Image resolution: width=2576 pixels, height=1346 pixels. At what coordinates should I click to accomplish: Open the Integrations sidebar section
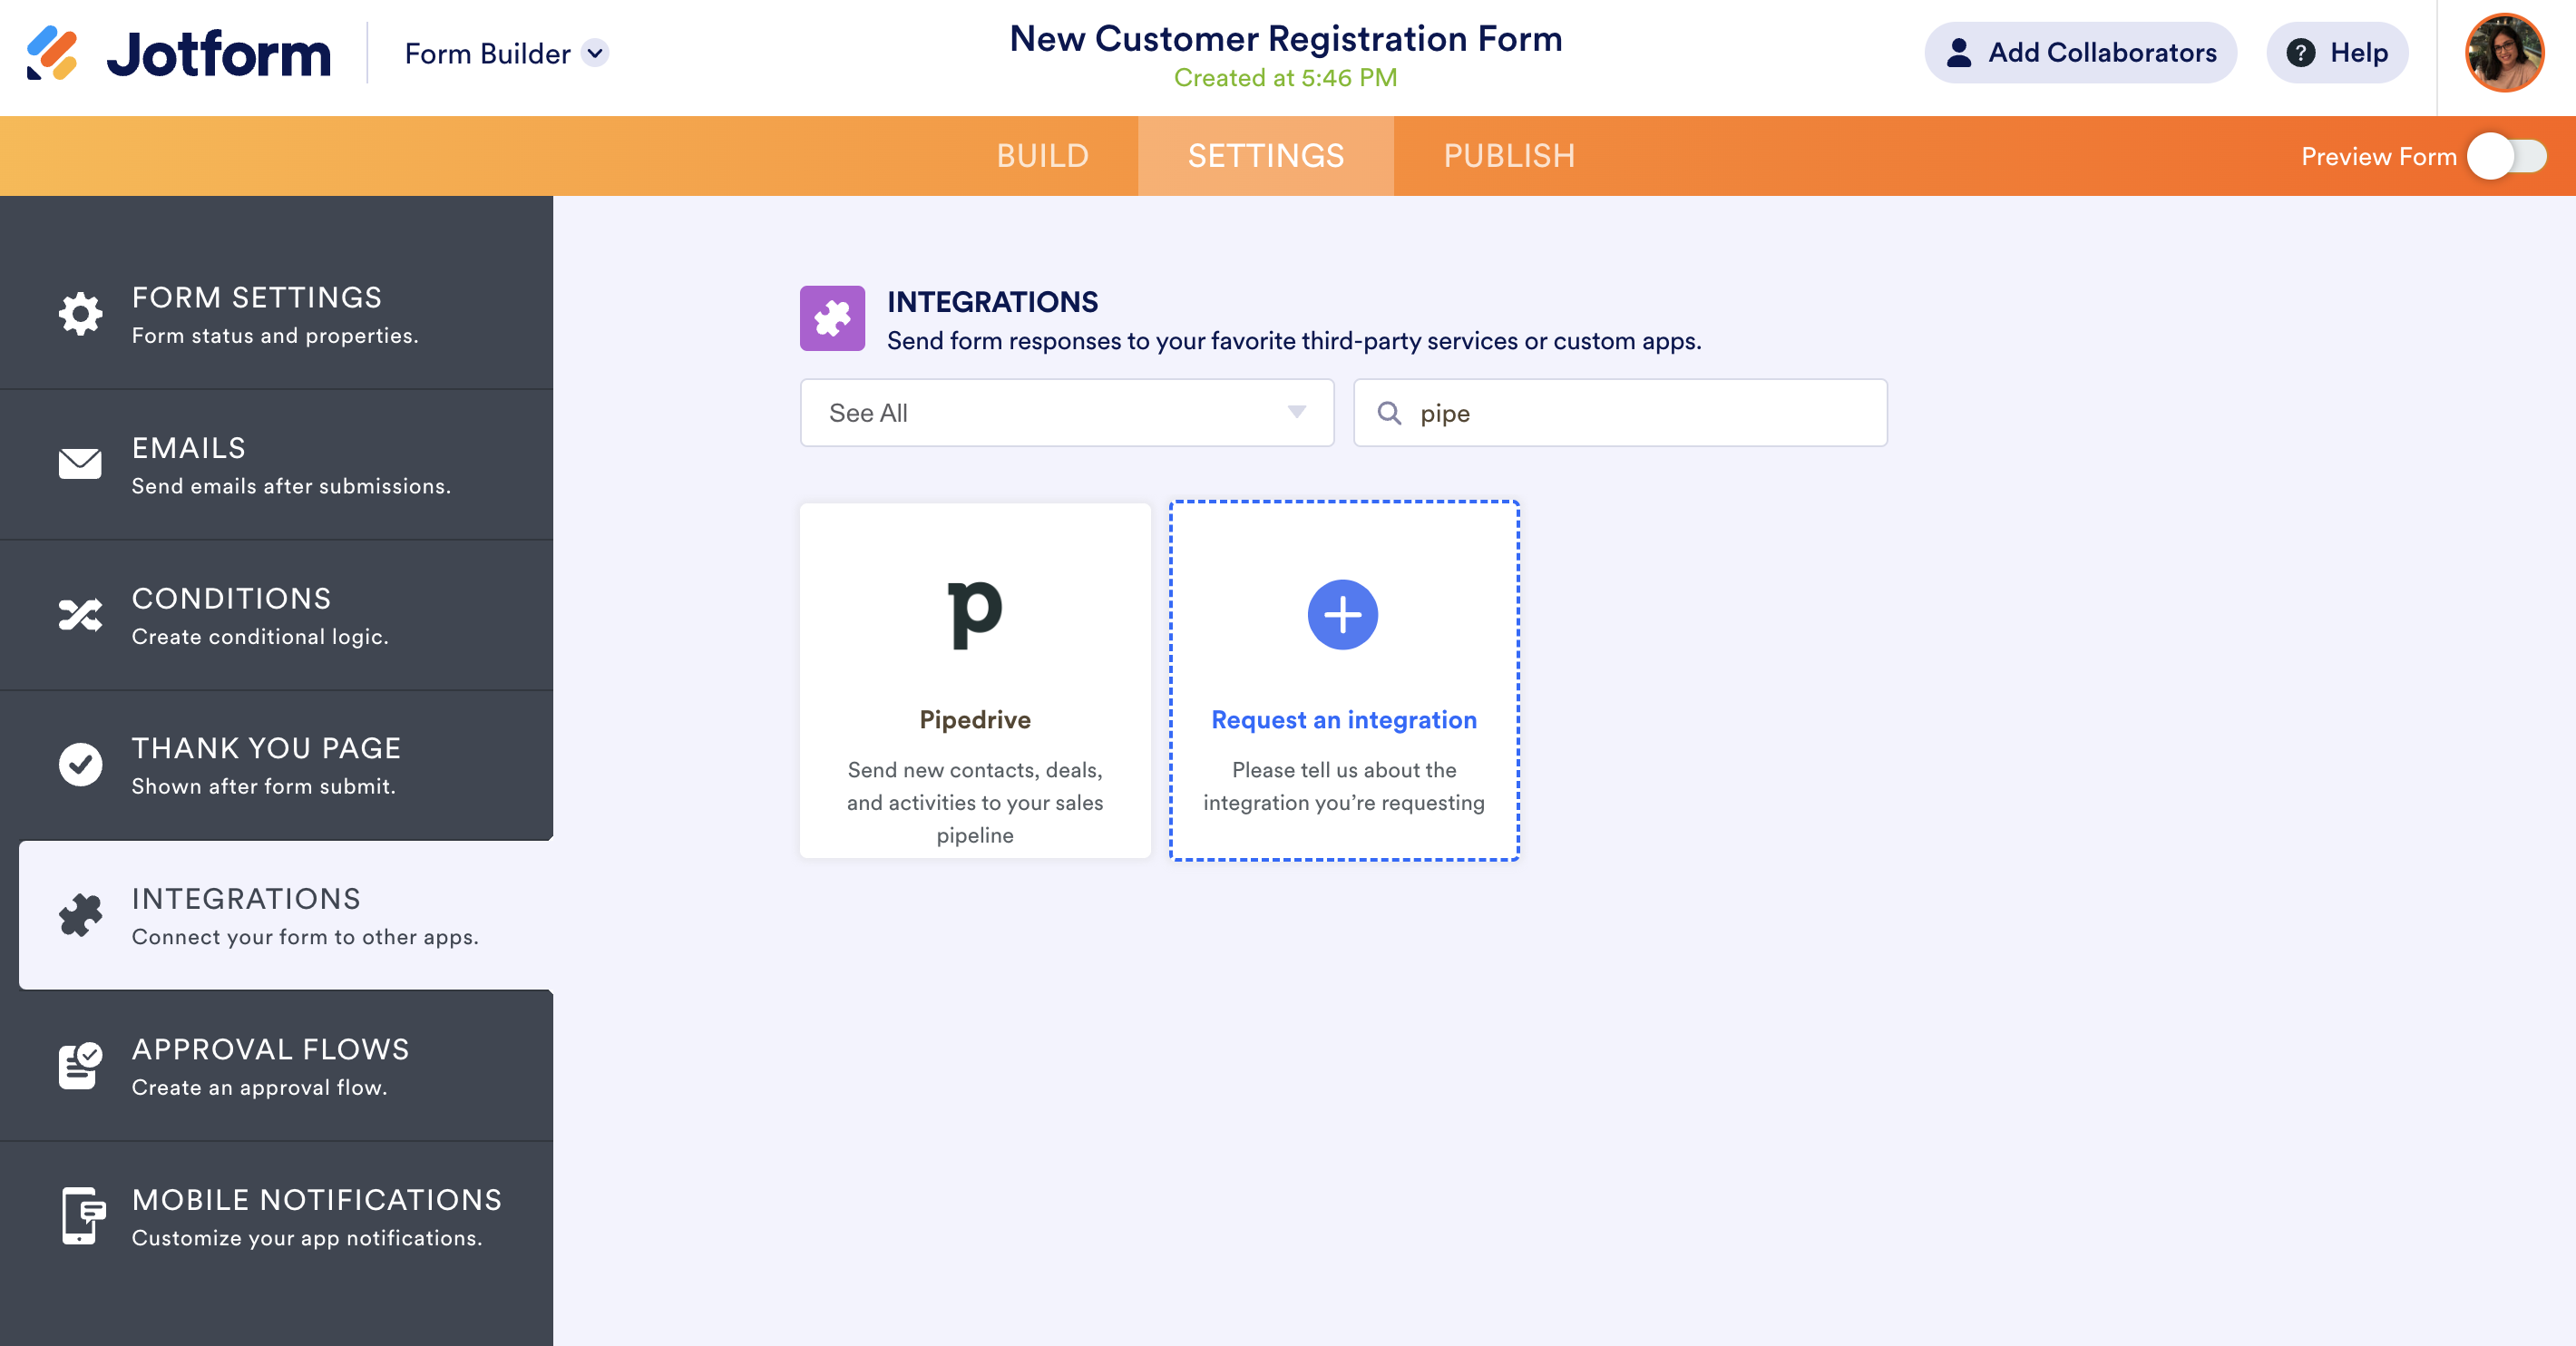[286, 915]
